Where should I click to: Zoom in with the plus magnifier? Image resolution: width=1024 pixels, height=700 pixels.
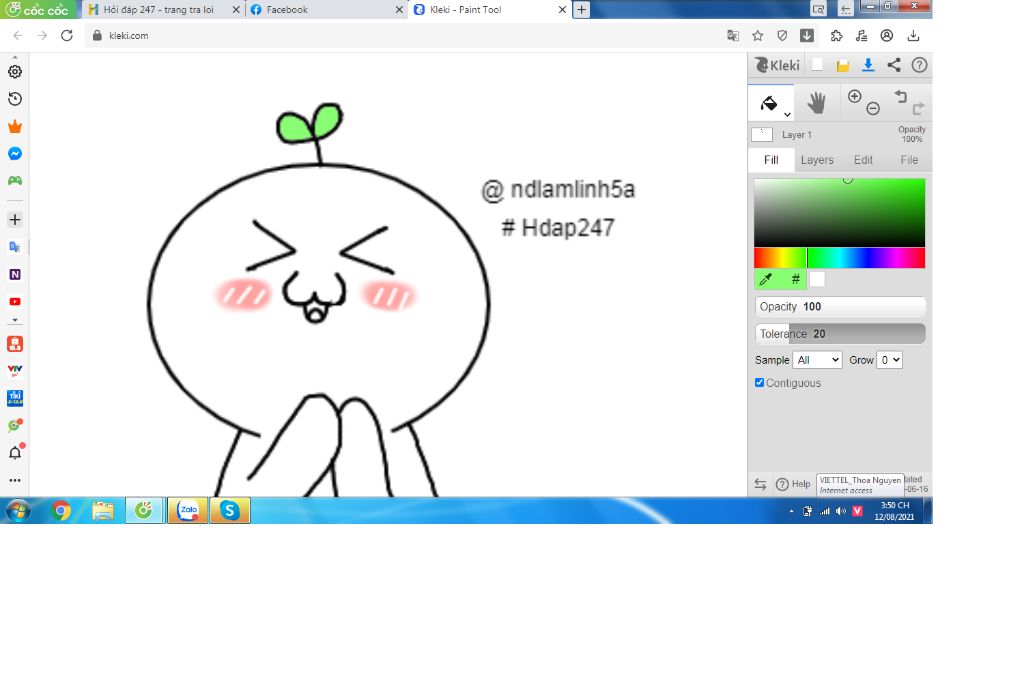pyautogui.click(x=854, y=97)
